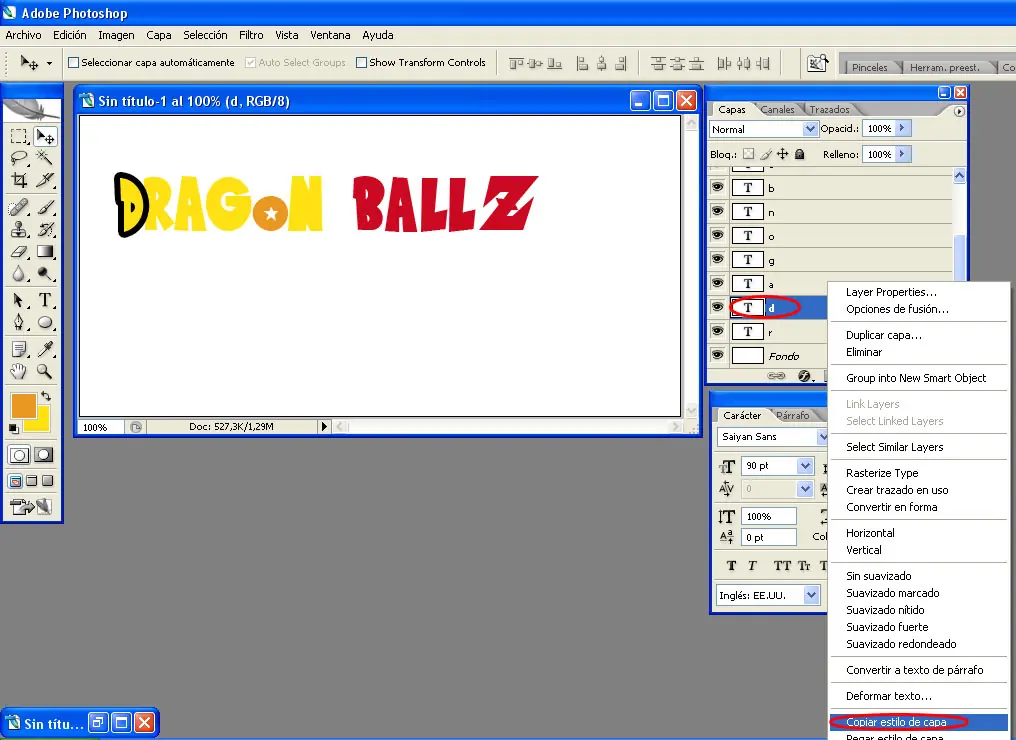
Task: Select the Slice tool
Action: click(45, 179)
